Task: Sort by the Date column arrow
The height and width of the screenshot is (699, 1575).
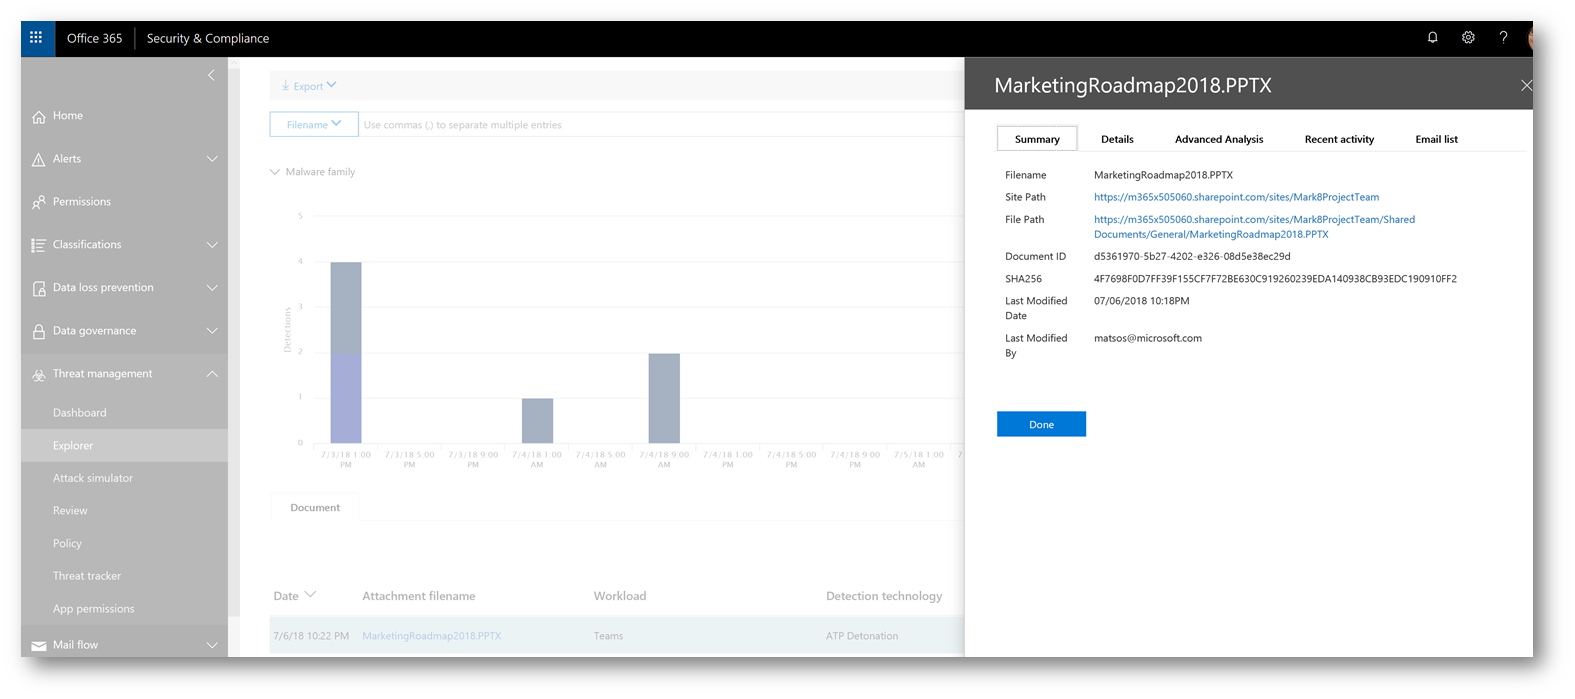Action: (x=310, y=595)
